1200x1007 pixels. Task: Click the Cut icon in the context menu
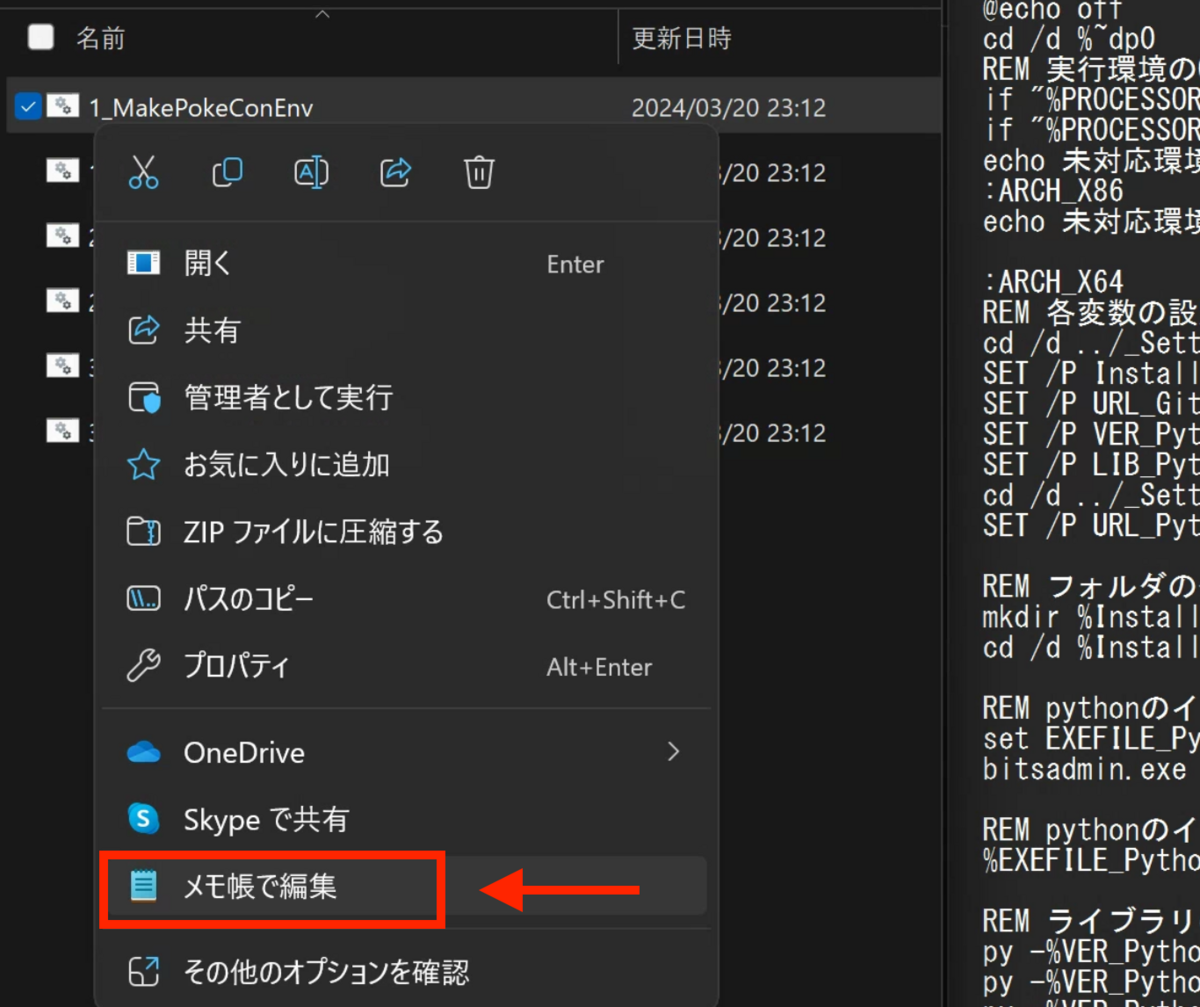click(x=144, y=172)
